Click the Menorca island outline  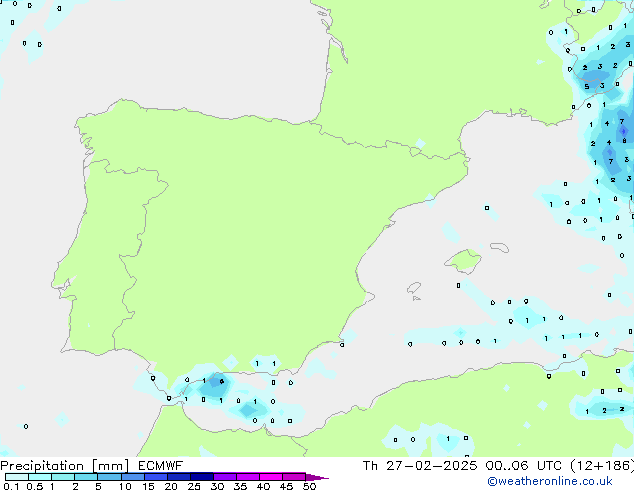499,247
